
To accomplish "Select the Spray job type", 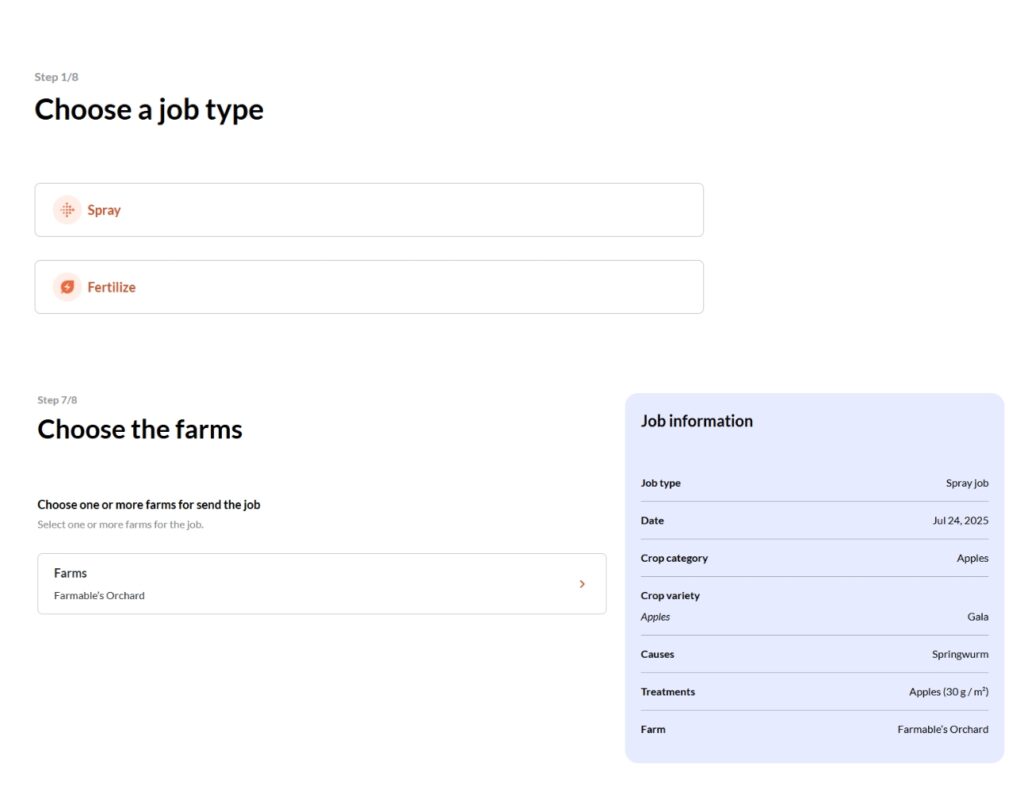I will 369,210.
